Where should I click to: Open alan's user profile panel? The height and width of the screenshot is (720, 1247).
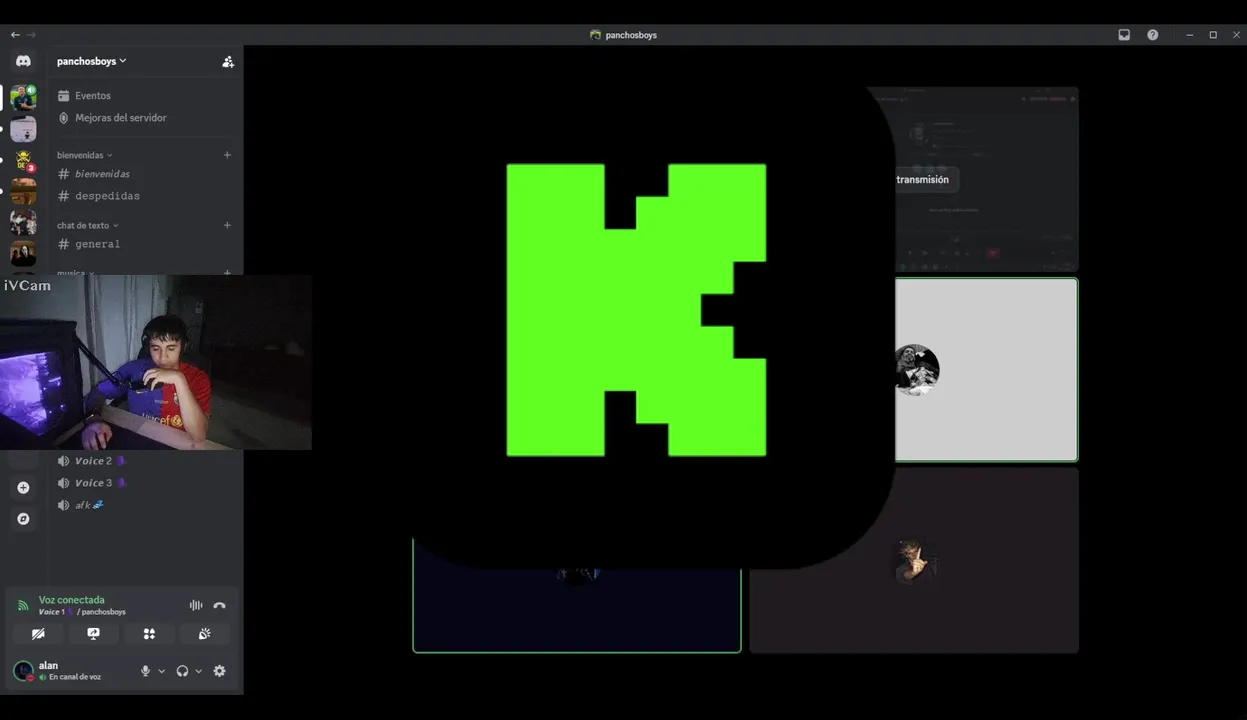coord(70,671)
